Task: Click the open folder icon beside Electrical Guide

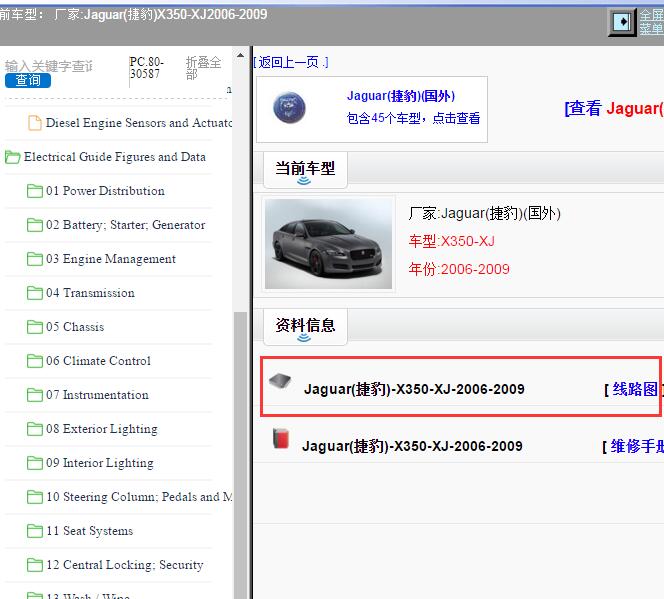Action: pos(12,157)
